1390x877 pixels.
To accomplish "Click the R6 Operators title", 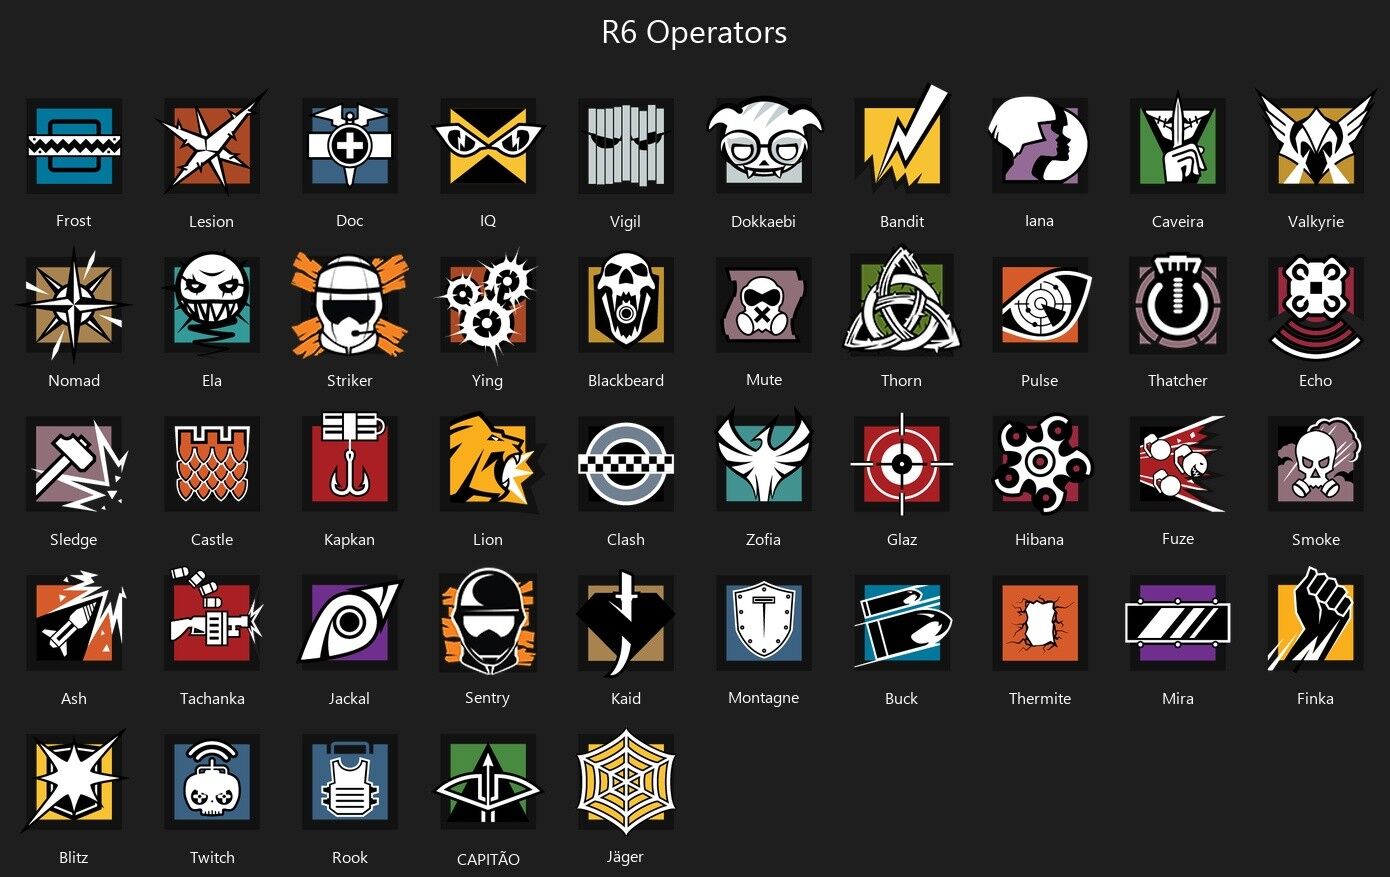I will coord(694,32).
